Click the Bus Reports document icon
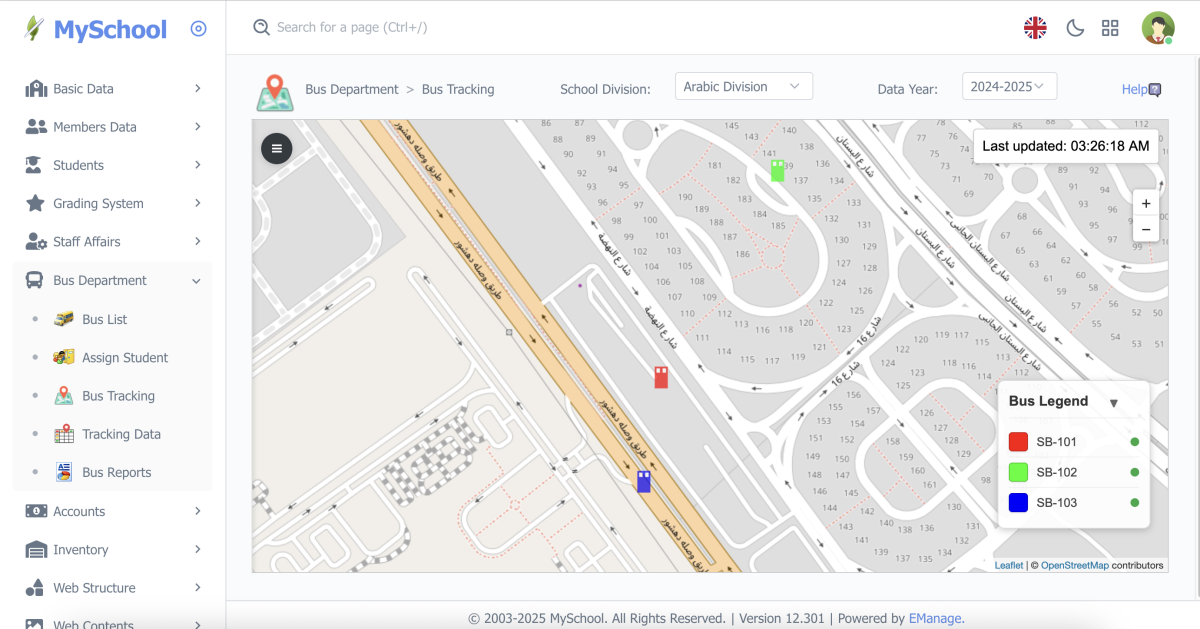The image size is (1200, 629). pos(64,472)
